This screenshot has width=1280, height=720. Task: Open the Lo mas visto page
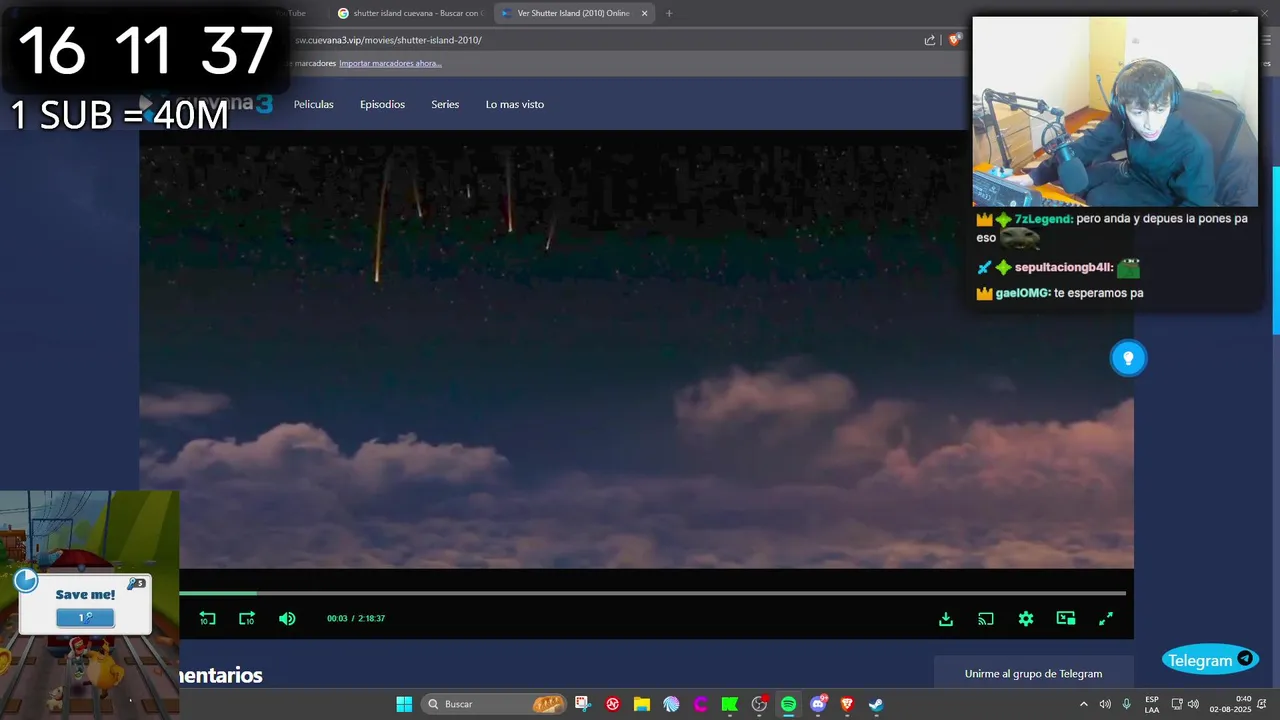(515, 104)
